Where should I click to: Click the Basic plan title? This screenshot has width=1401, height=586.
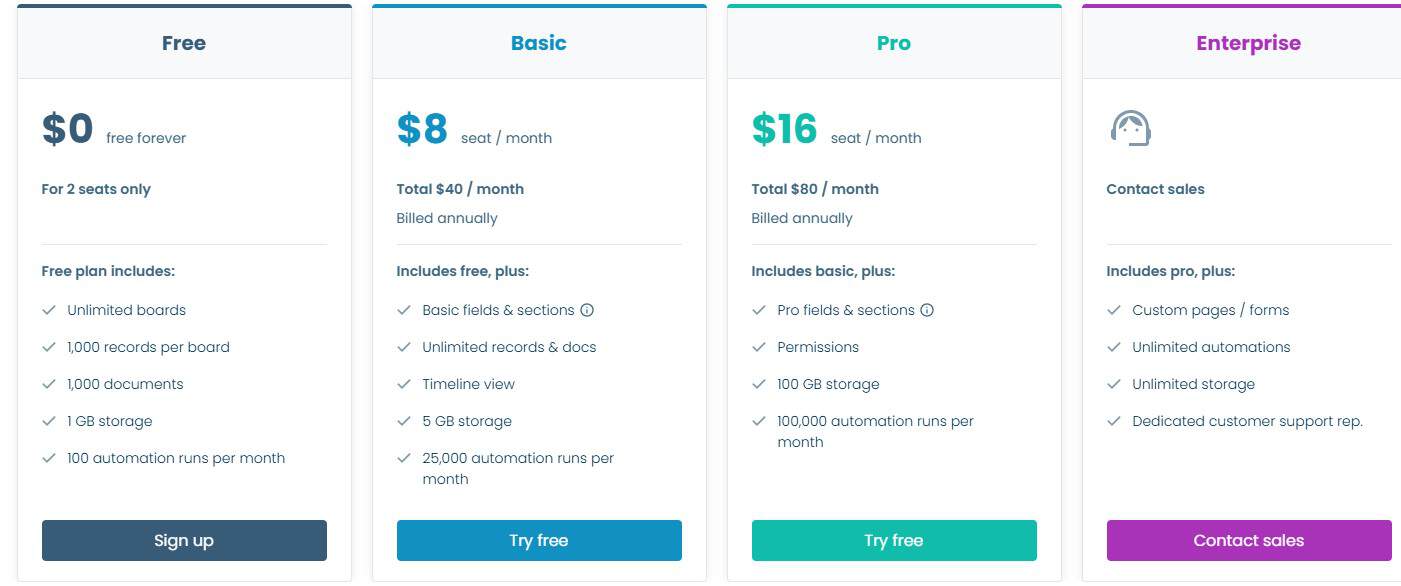click(539, 43)
